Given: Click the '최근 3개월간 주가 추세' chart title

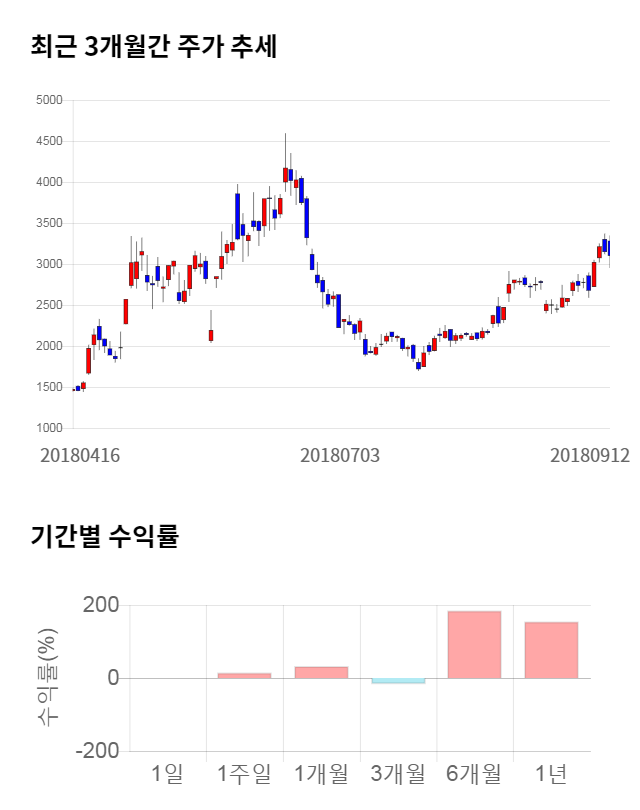Looking at the screenshot, I should pos(153,47).
